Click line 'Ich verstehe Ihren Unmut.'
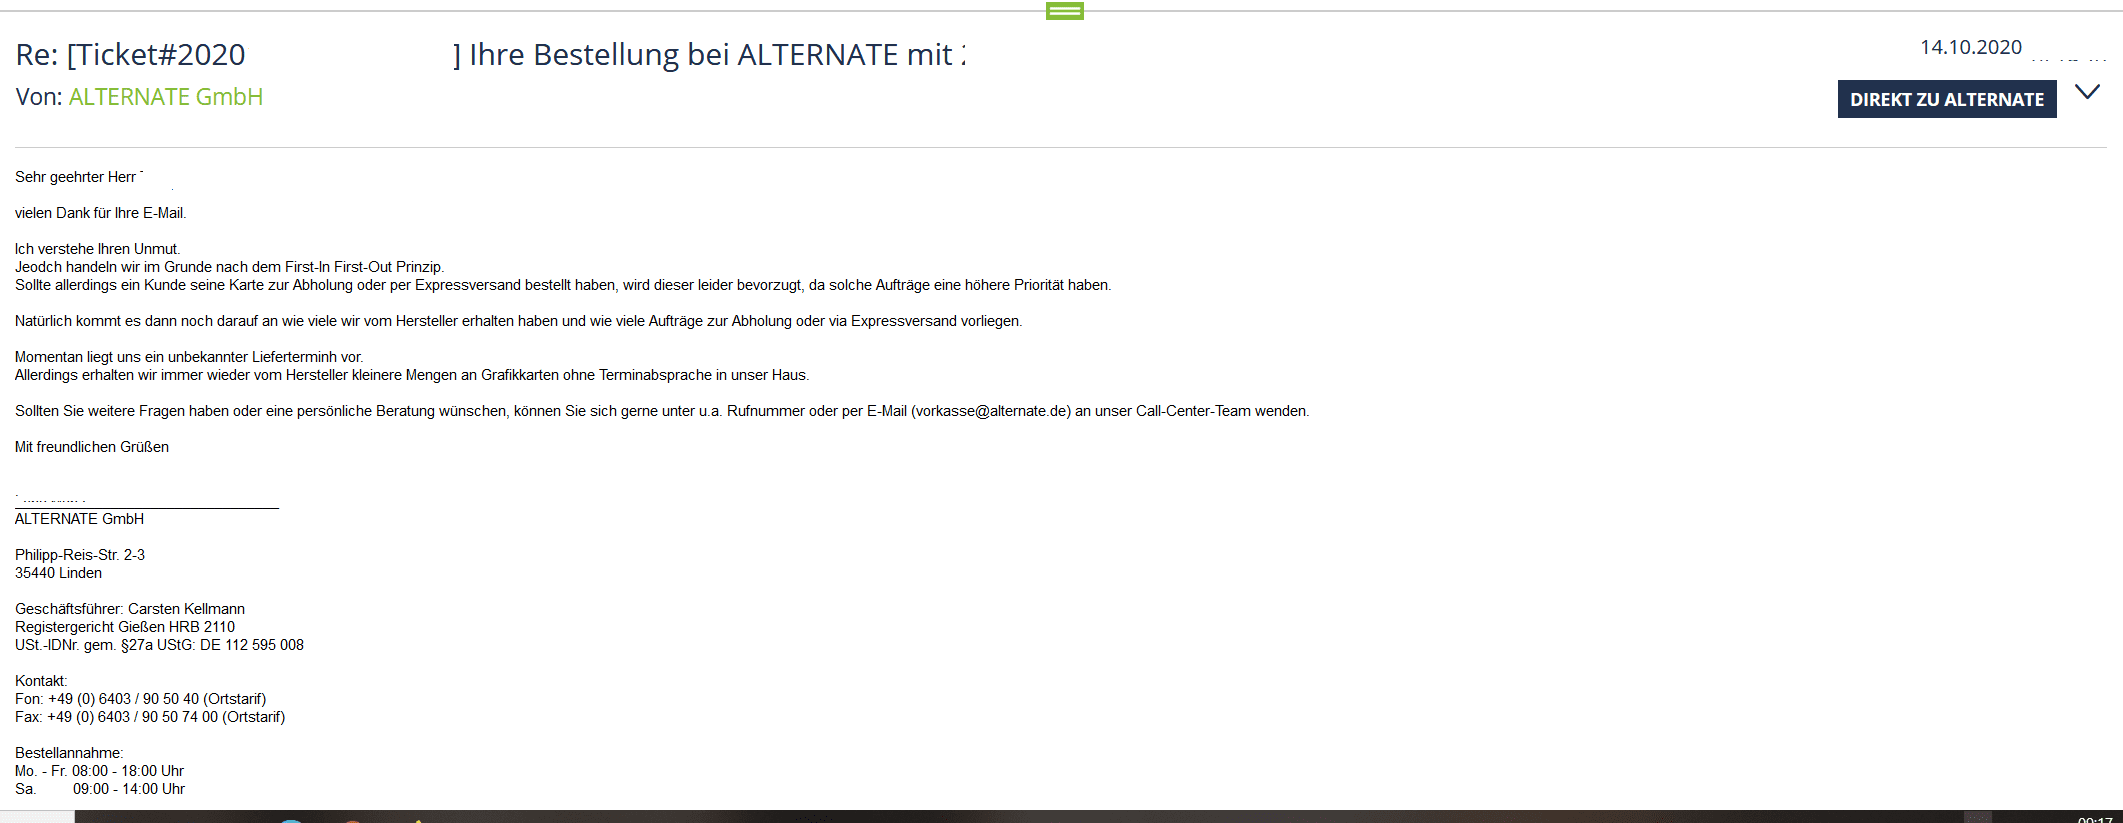2123x823 pixels. tap(98, 249)
